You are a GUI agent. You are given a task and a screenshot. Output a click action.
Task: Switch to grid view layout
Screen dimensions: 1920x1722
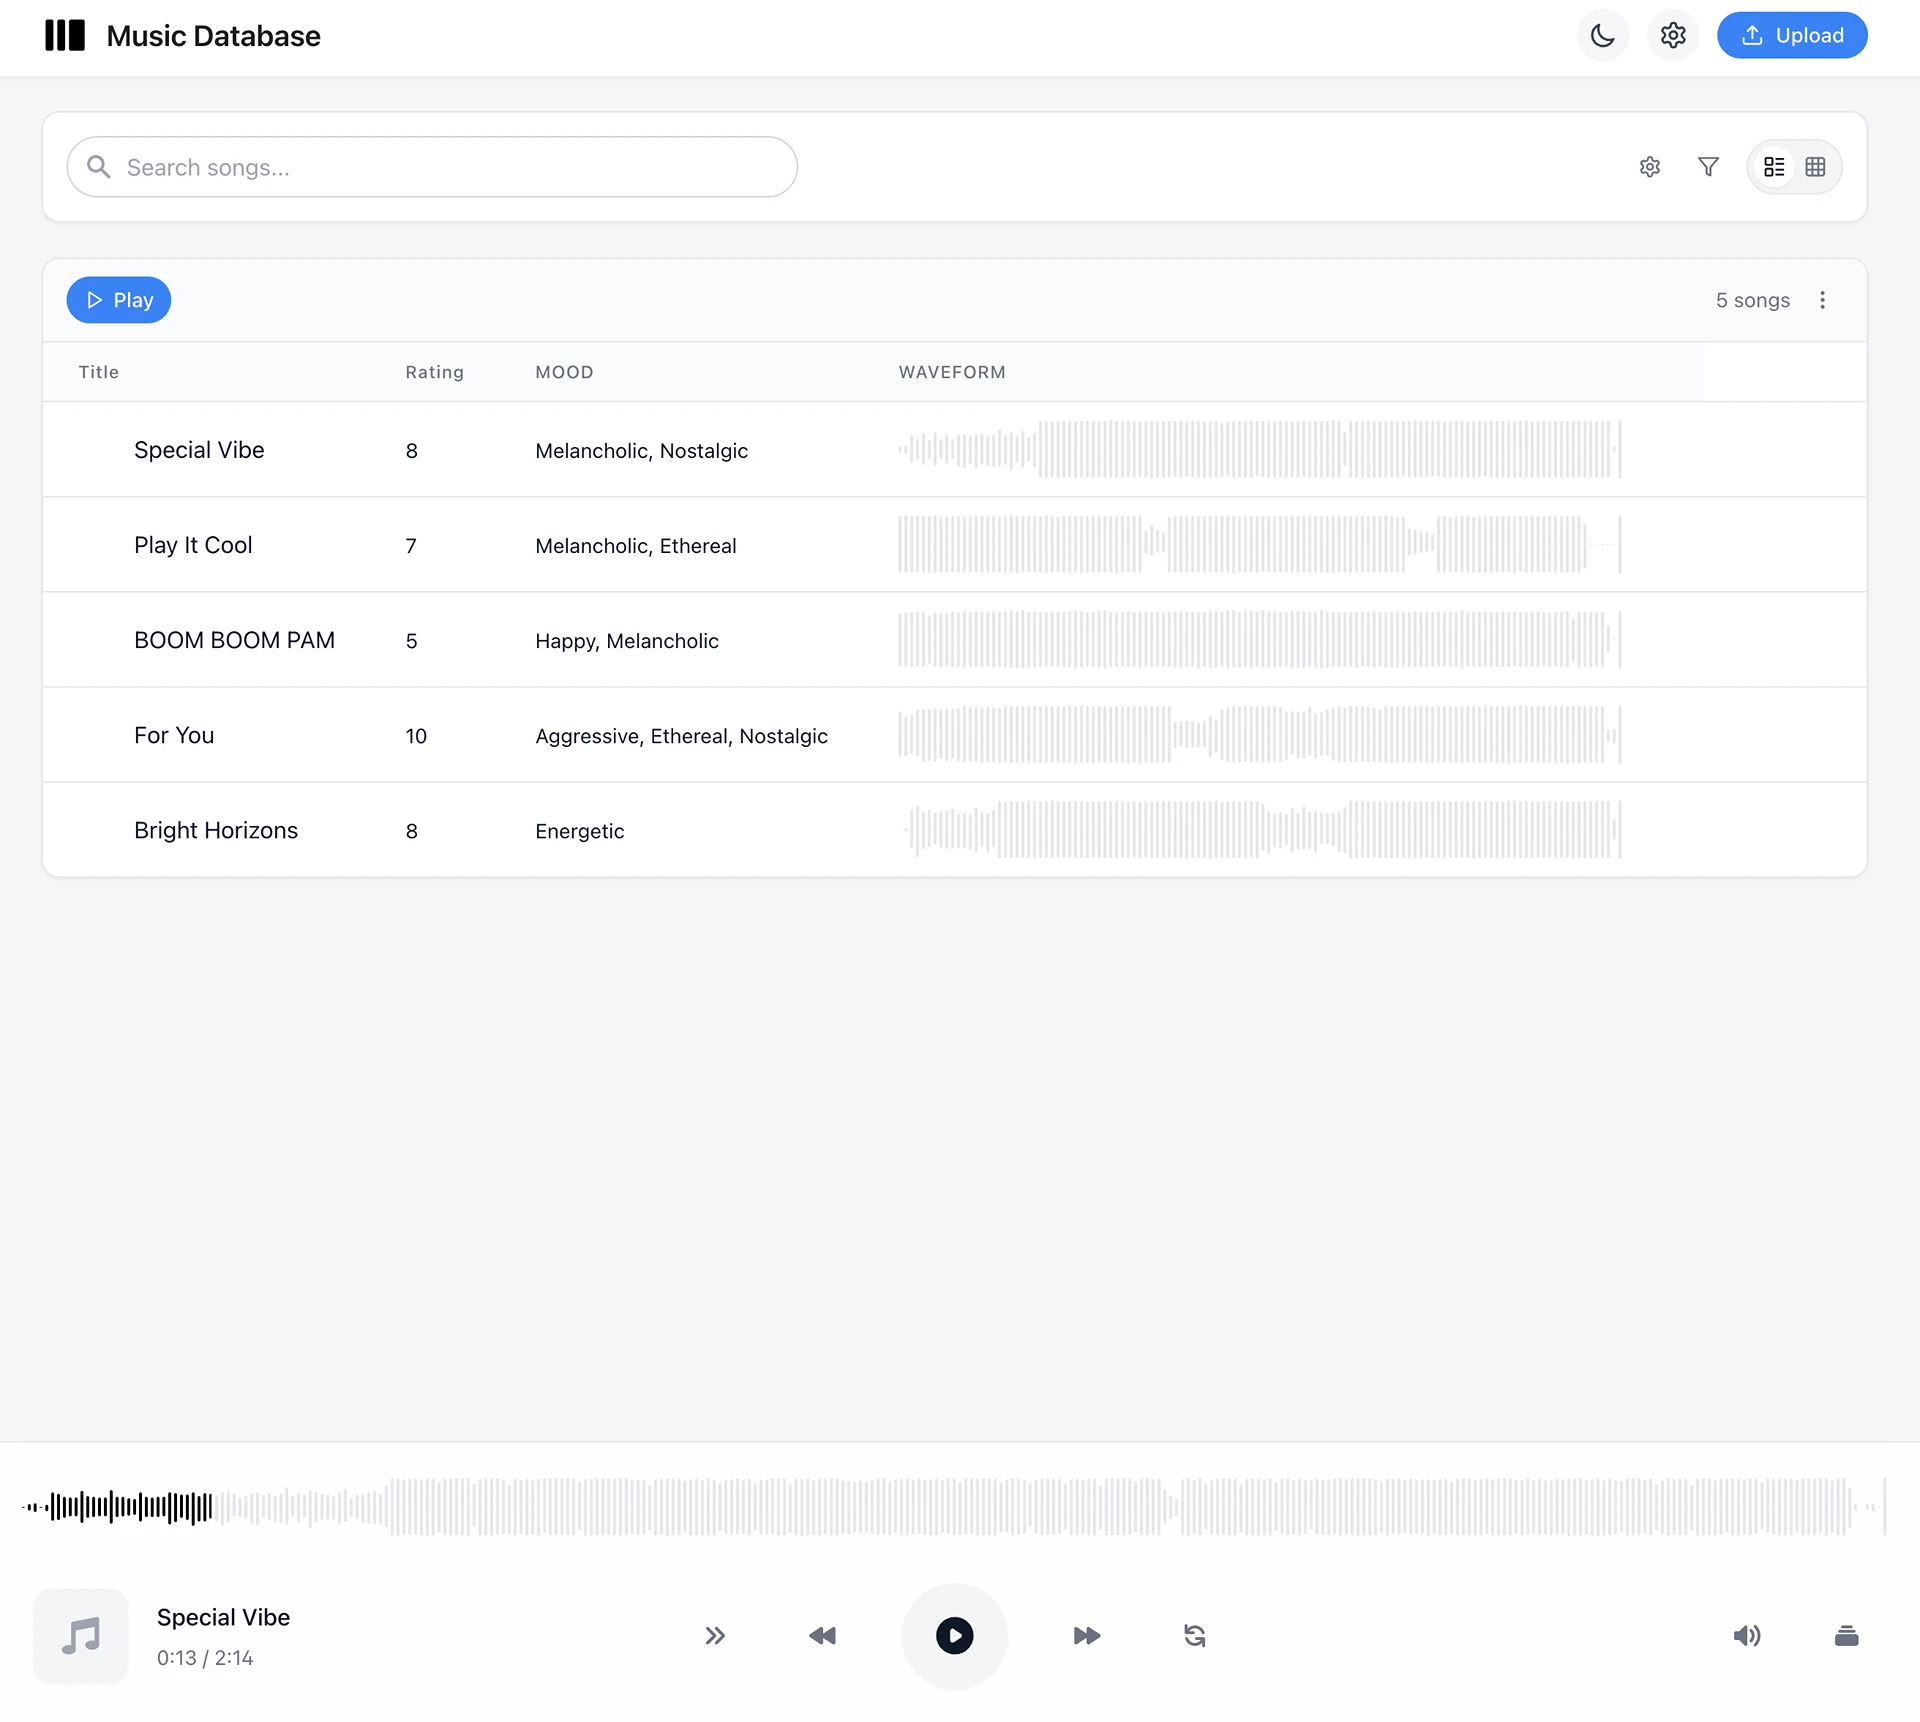click(1815, 166)
